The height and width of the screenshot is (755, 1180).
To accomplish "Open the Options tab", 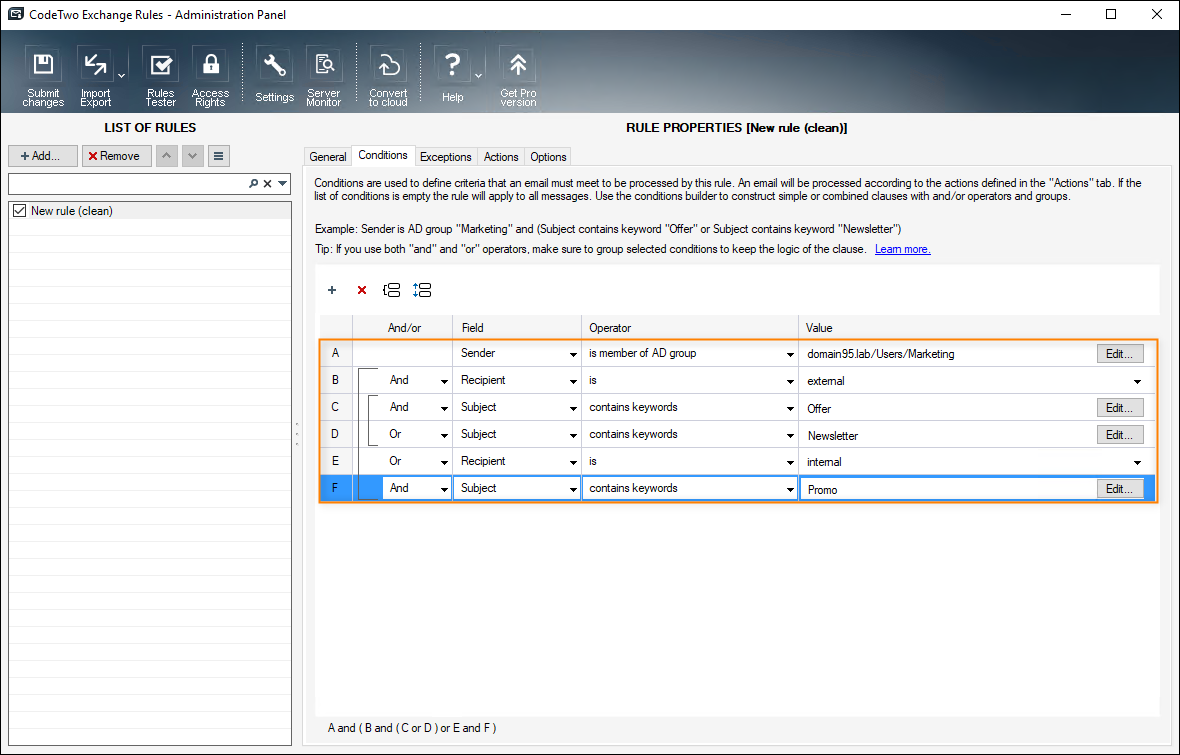I will pyautogui.click(x=548, y=157).
